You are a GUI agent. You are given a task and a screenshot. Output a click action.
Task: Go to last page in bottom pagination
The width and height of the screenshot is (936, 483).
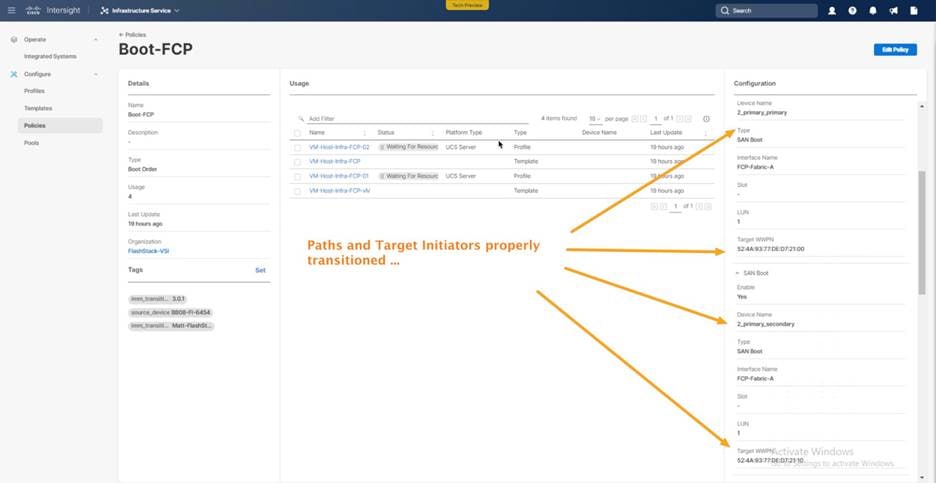pyautogui.click(x=708, y=206)
